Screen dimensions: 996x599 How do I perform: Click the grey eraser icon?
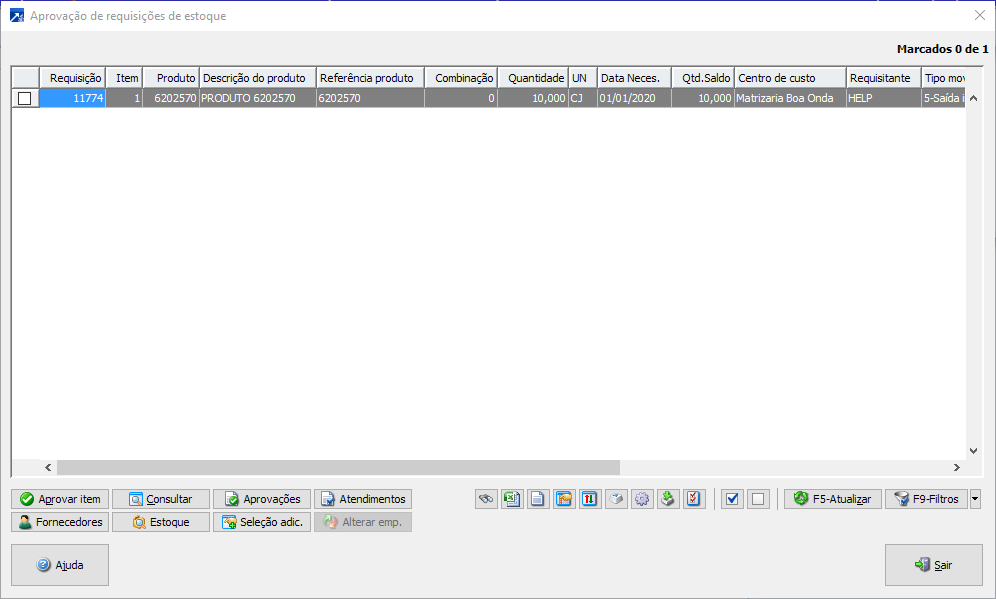point(616,499)
